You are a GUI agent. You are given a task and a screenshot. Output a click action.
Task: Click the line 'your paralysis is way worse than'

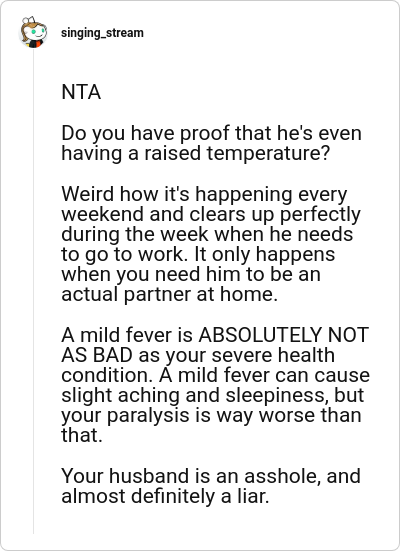(x=211, y=415)
